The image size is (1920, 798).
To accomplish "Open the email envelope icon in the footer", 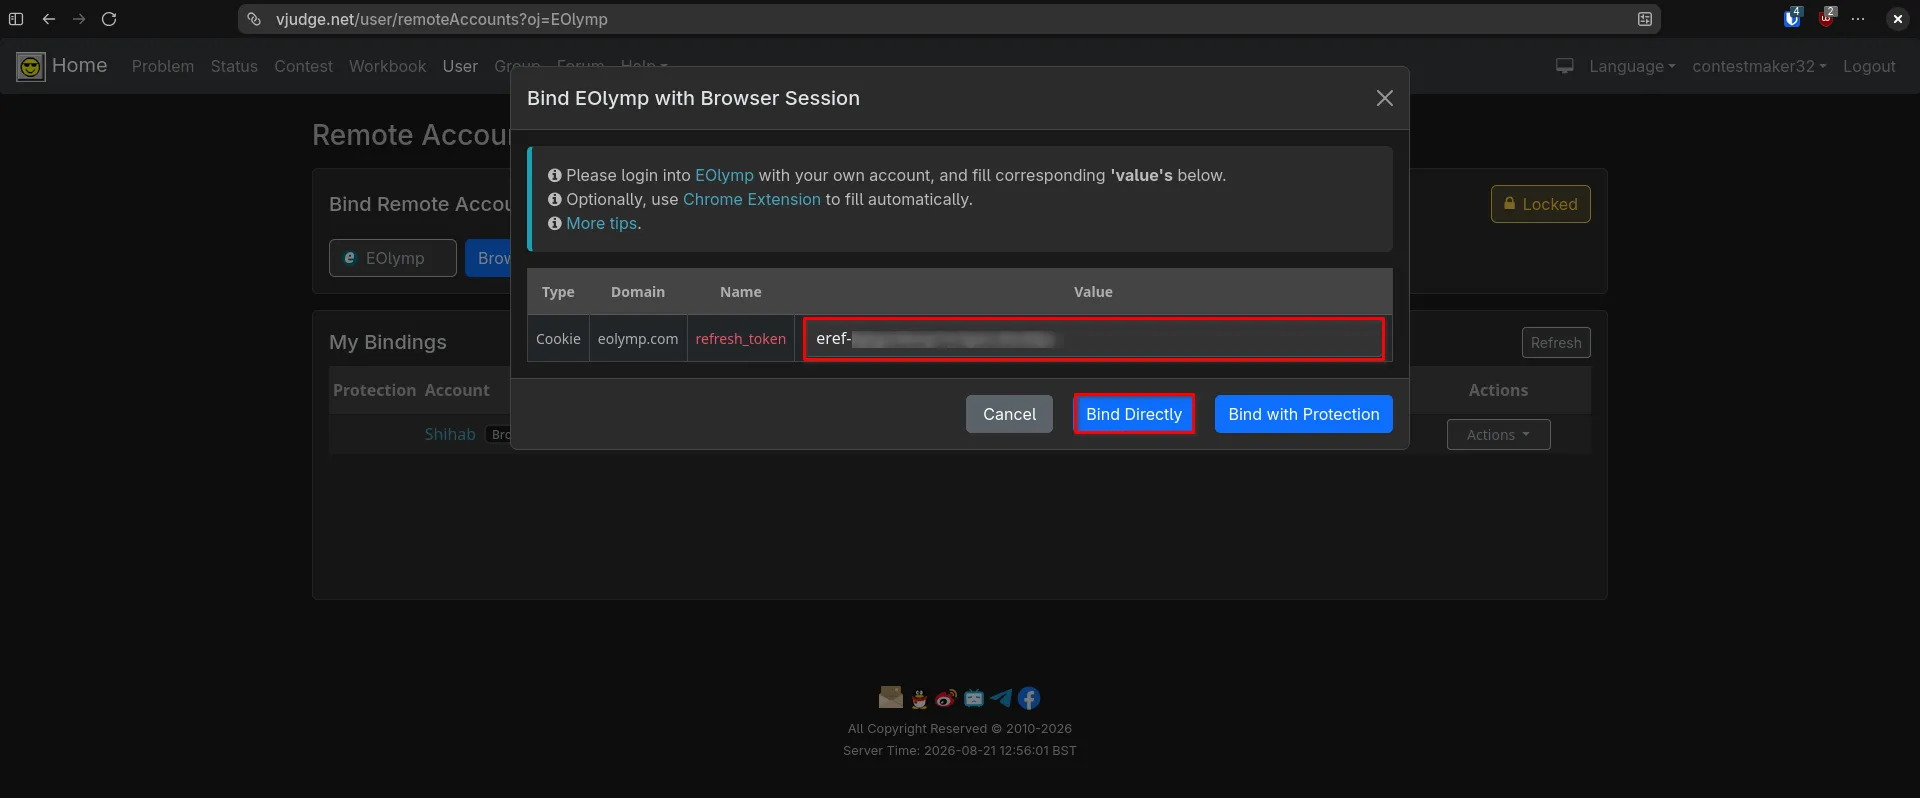I will click(890, 697).
